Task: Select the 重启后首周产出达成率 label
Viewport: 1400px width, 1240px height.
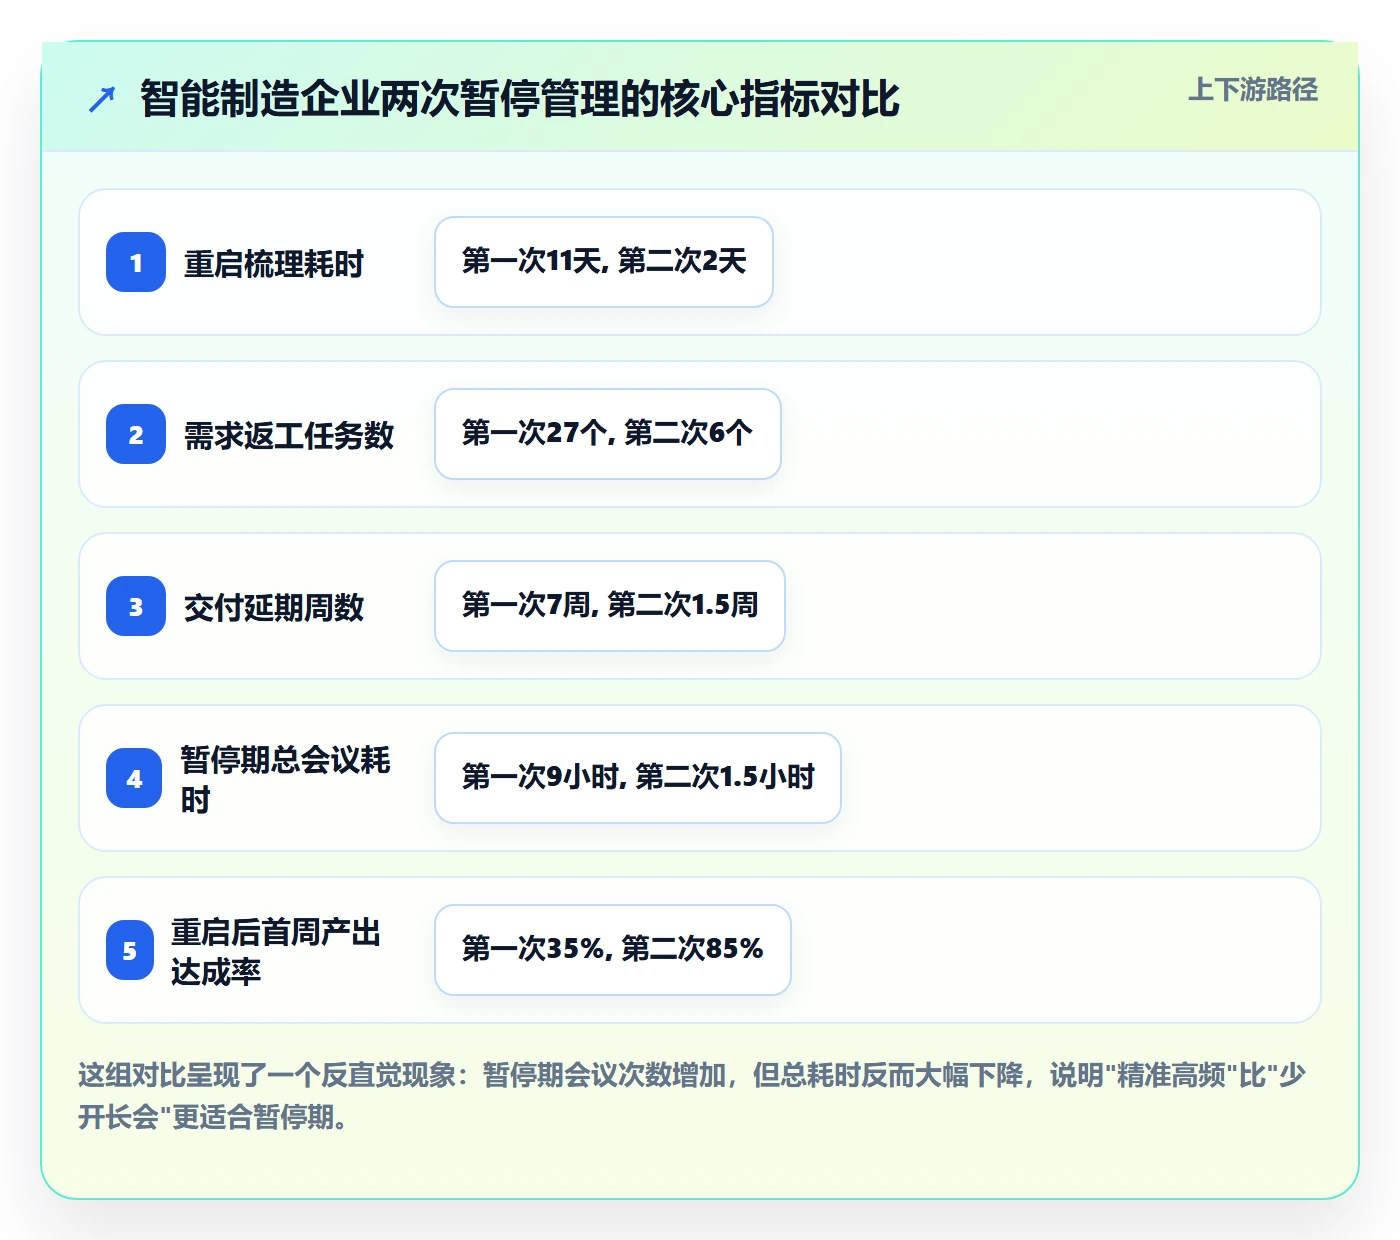Action: 276,952
